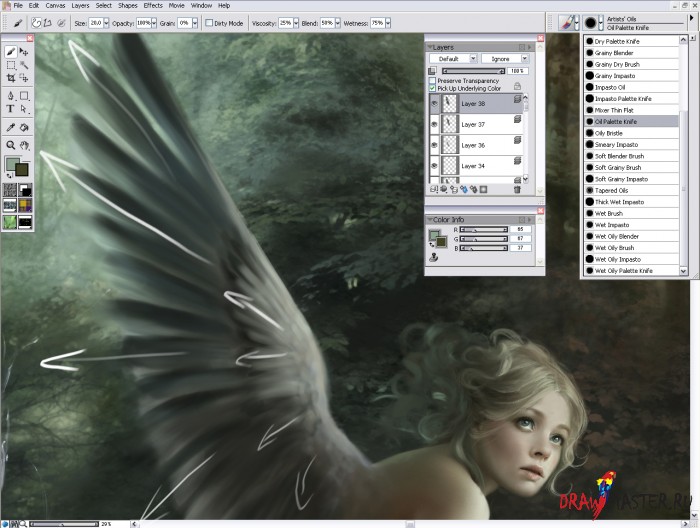Screen dimensions: 700x528
Task: Uncheck Pick Up Underlying Color
Action: [432, 88]
